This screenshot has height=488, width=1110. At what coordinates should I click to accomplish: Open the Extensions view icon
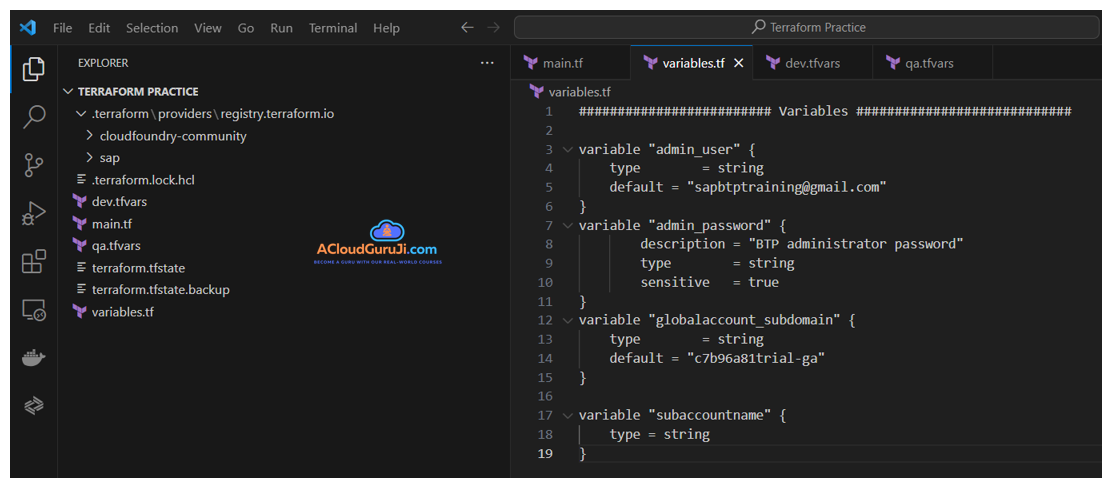pos(34,262)
